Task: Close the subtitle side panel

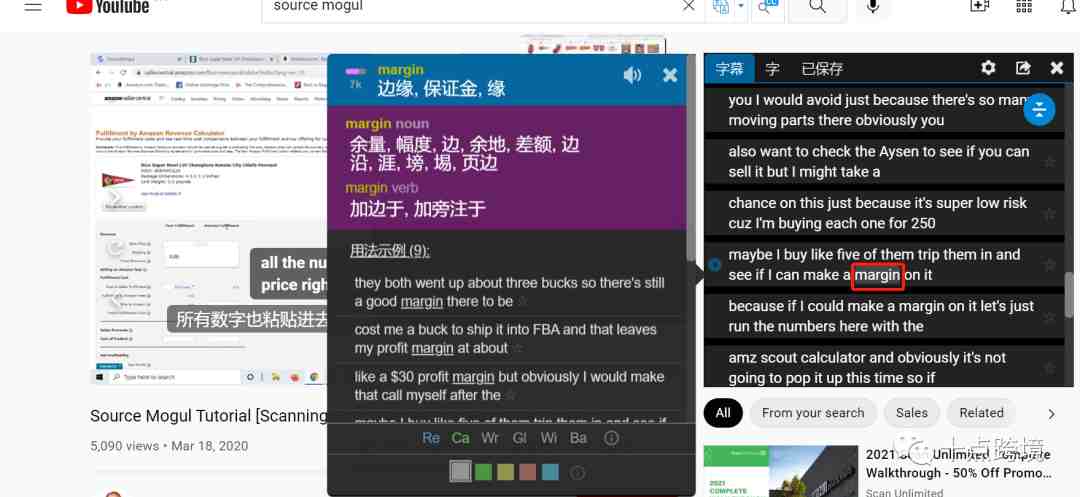Action: tap(1057, 67)
